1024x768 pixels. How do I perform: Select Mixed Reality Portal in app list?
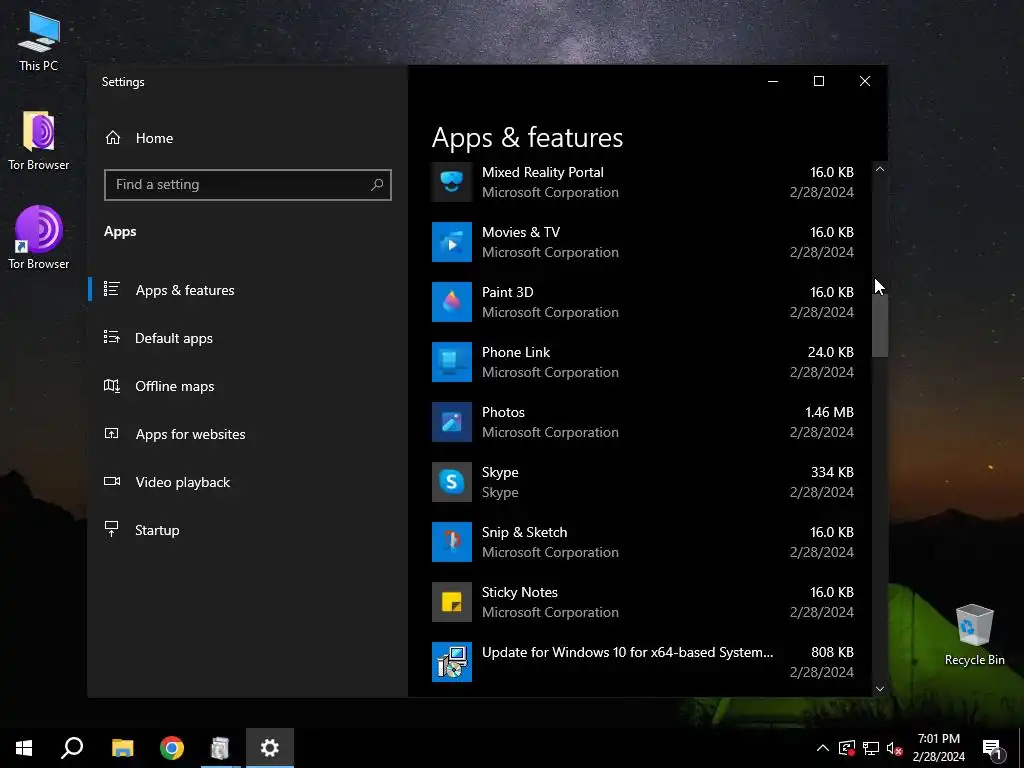(x=542, y=172)
